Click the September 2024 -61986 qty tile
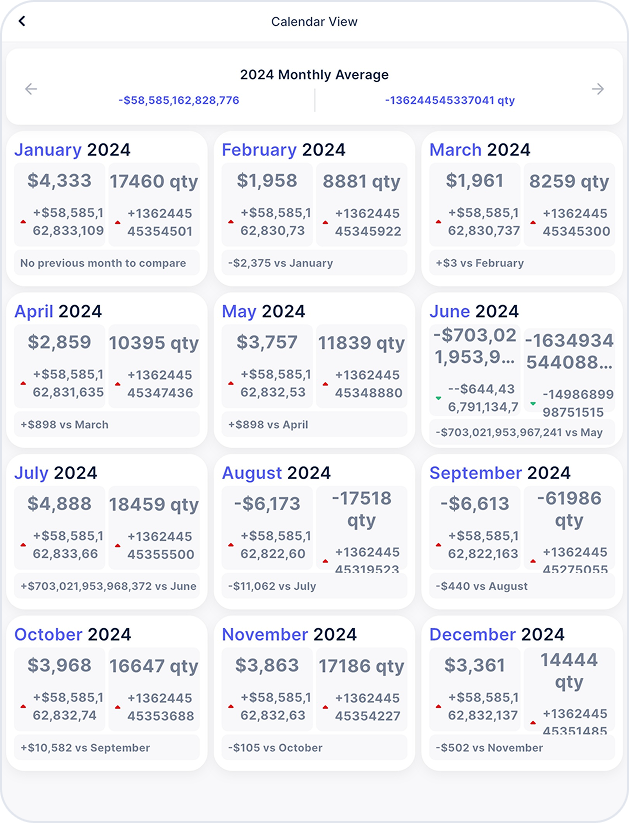Screen dimensions: 629x823 tap(569, 527)
